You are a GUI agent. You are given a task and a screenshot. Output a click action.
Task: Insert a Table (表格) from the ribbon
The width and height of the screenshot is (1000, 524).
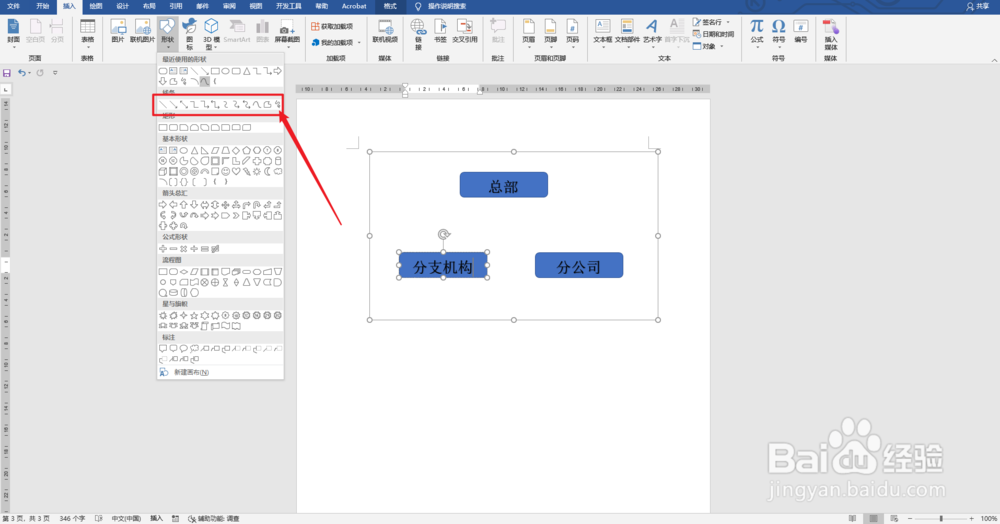pyautogui.click(x=87, y=31)
